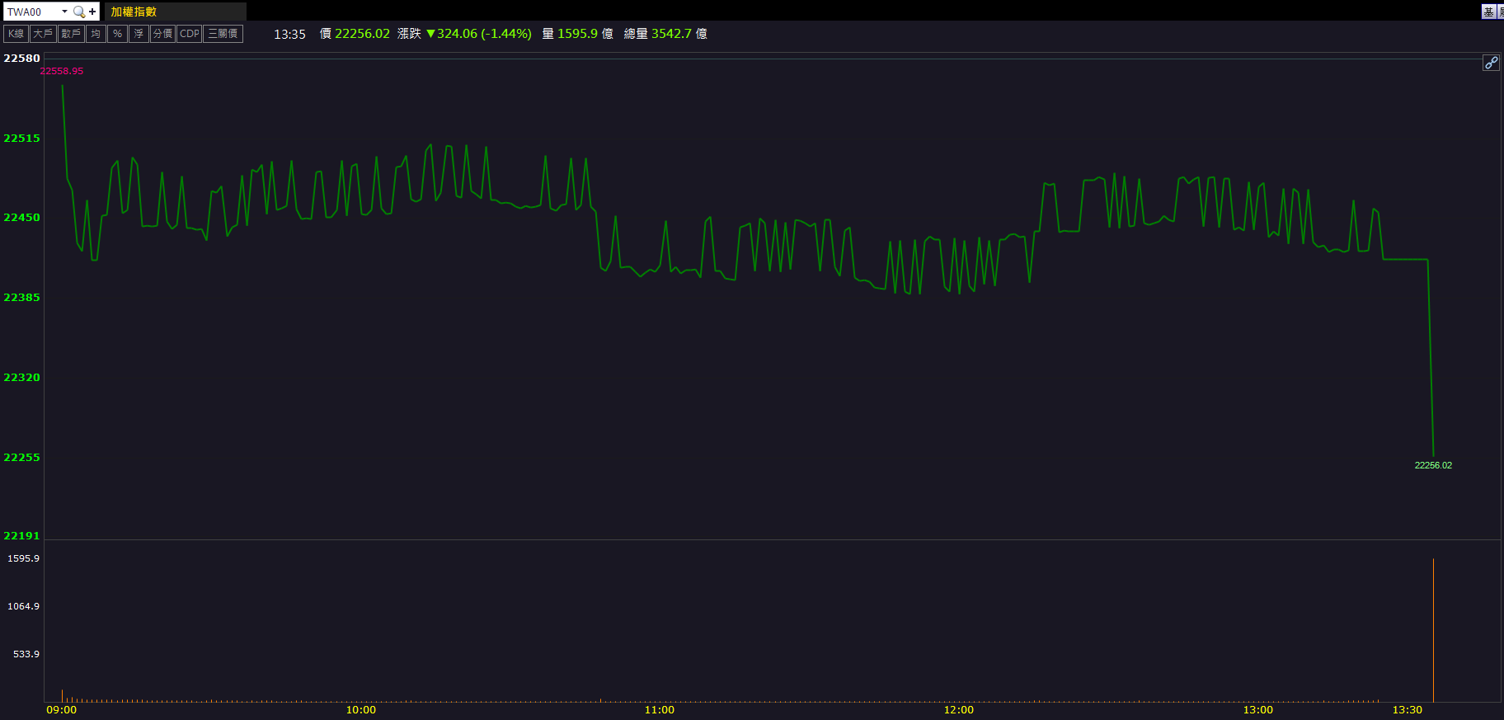Click the high marker label 22558.95
The width and height of the screenshot is (1504, 720).
coord(62,71)
